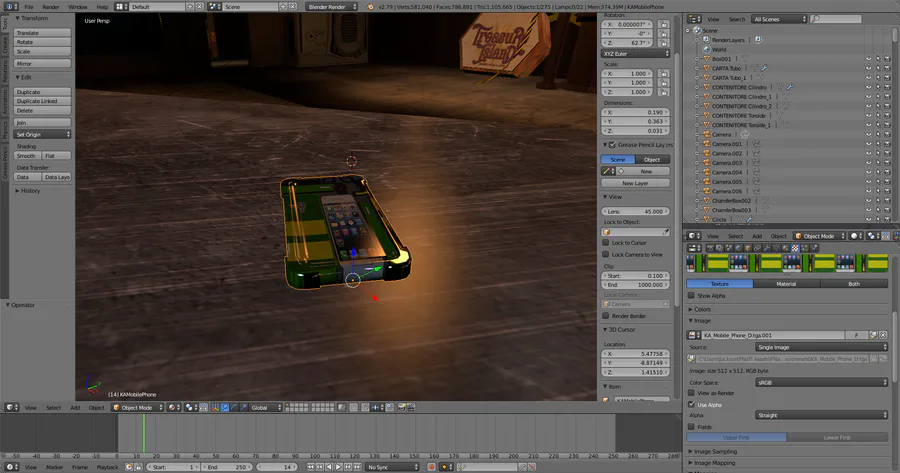Hide Box001 using its eye icon
This screenshot has width=900, height=473.
coord(868,59)
